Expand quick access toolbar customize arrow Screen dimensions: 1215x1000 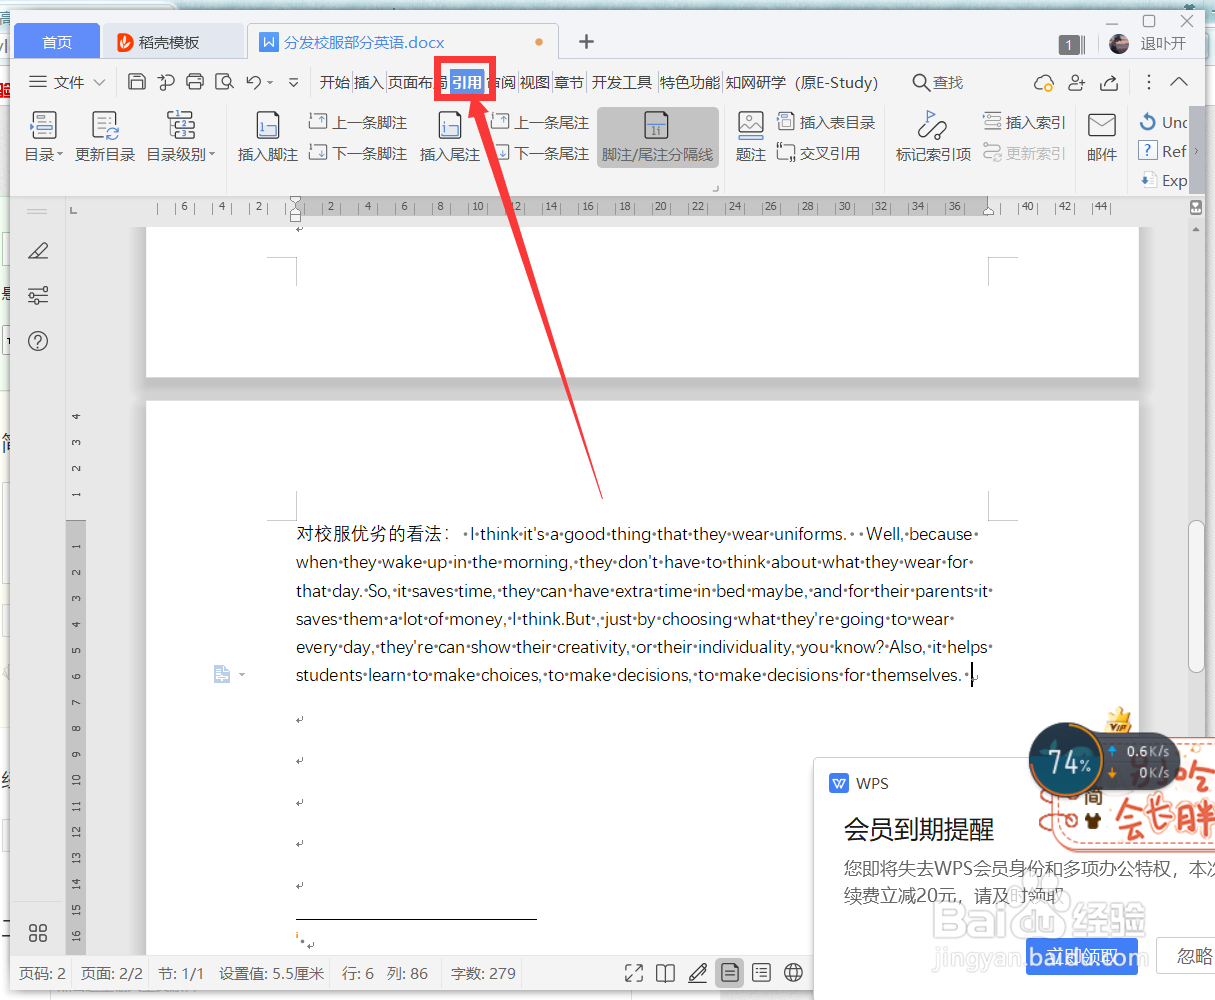(x=293, y=83)
